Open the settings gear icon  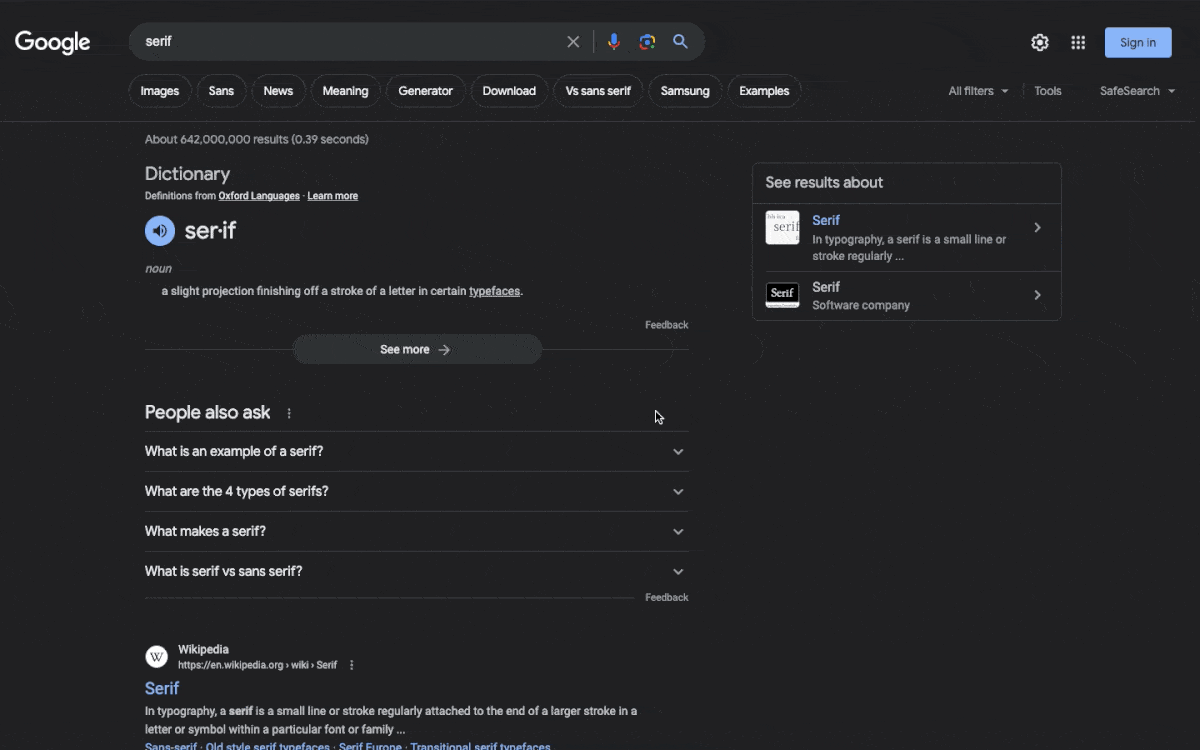(1040, 42)
